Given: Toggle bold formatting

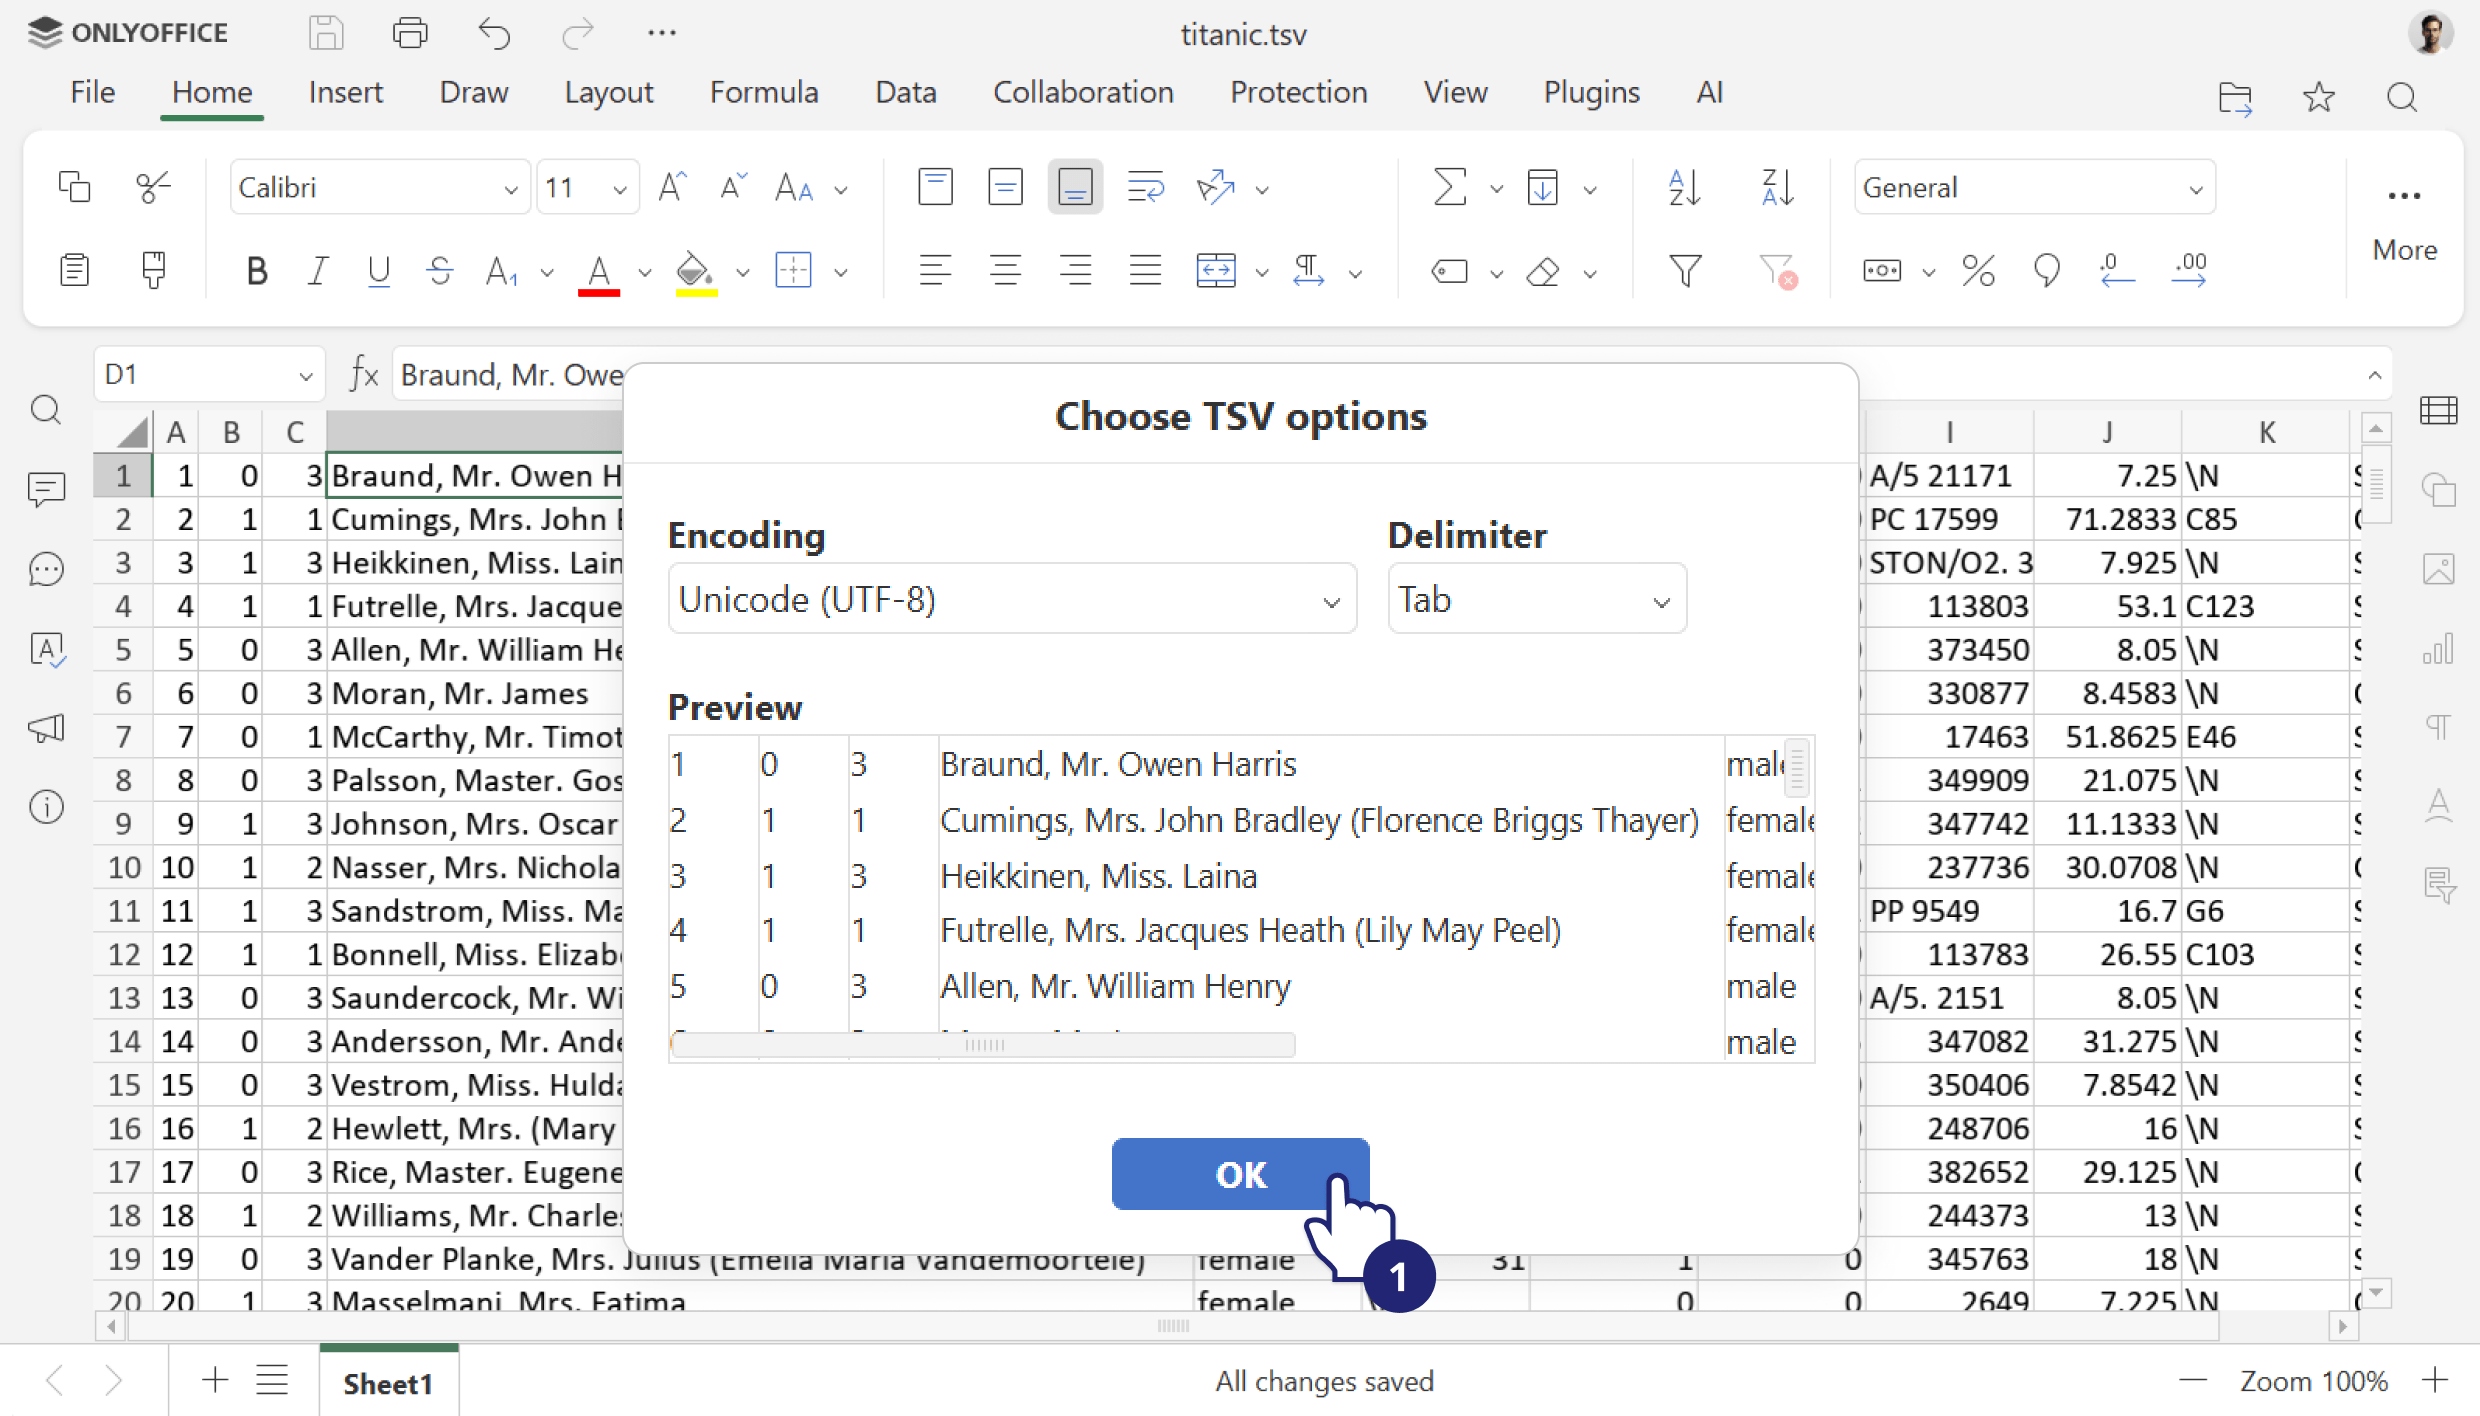Looking at the screenshot, I should tap(257, 270).
